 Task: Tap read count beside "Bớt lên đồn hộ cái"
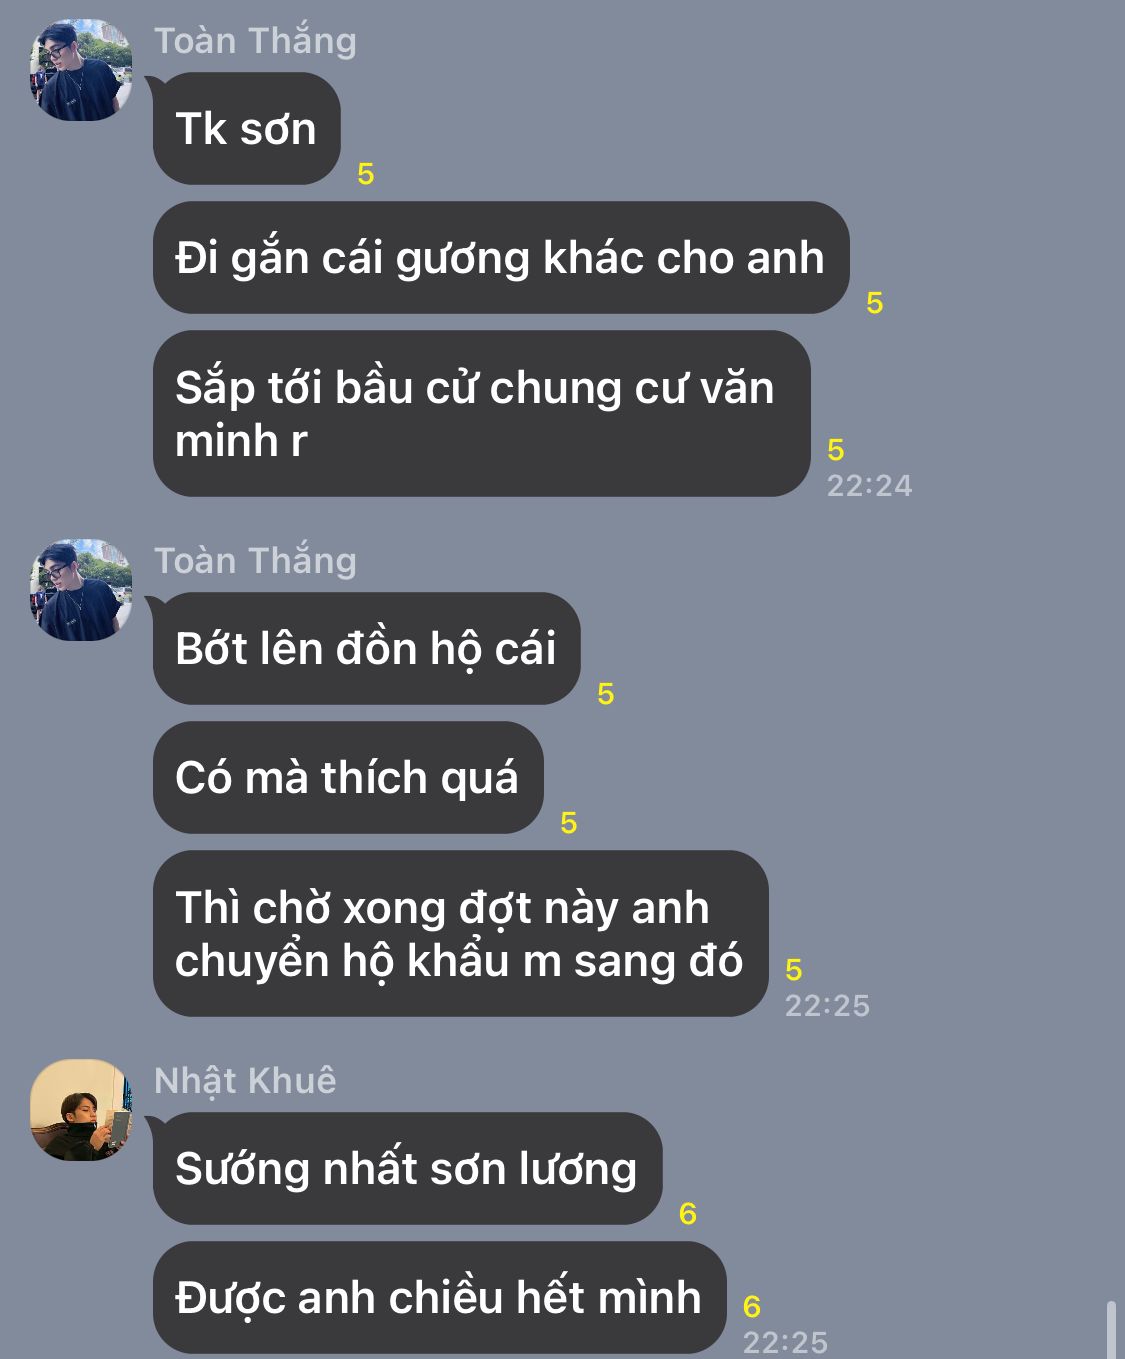point(606,694)
